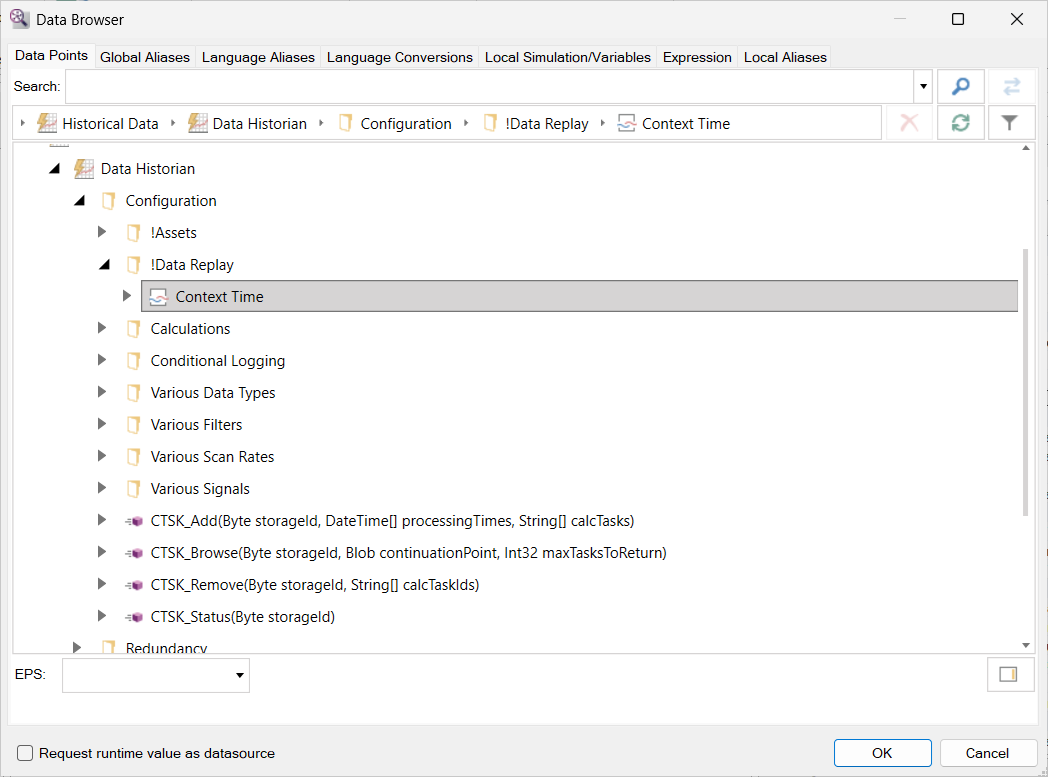The height and width of the screenshot is (777, 1048).
Task: Click the Data Historian icon in tree
Action: click(84, 169)
